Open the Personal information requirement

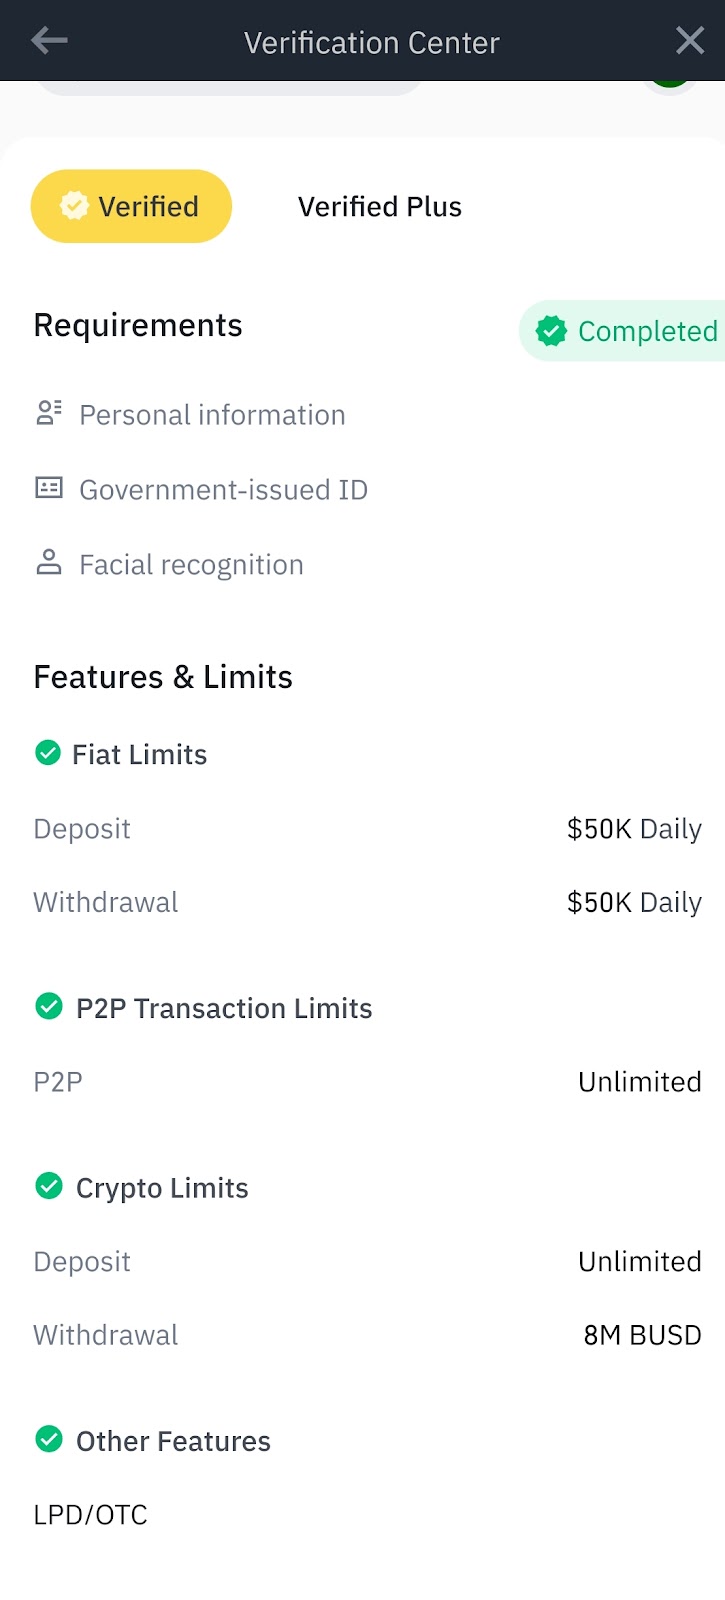(x=212, y=415)
